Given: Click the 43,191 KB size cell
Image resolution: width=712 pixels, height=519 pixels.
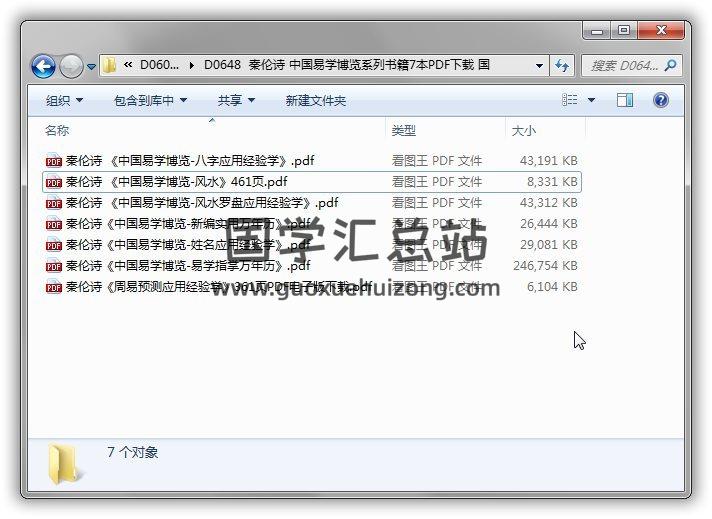Looking at the screenshot, I should [x=549, y=161].
